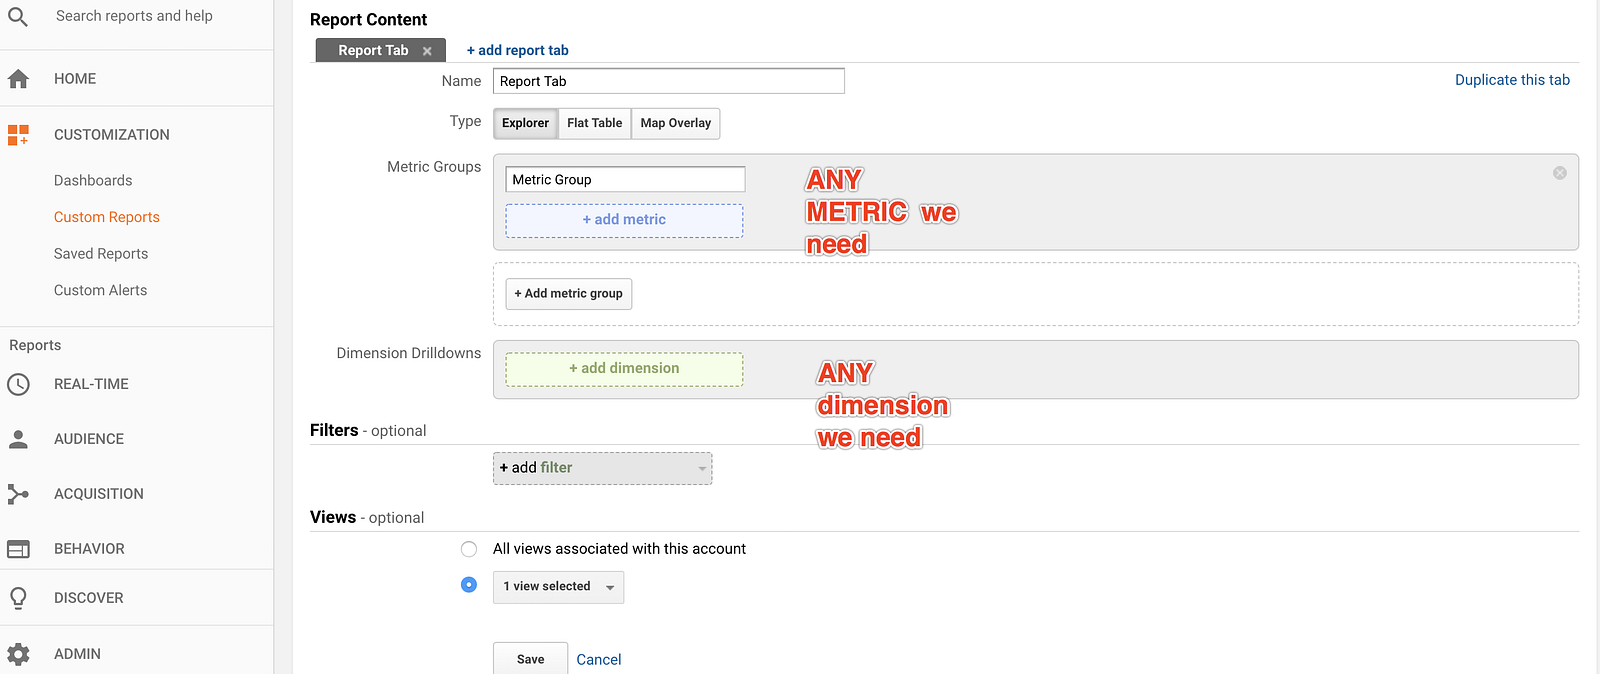
Task: Select All views associated with this account
Action: (x=469, y=549)
